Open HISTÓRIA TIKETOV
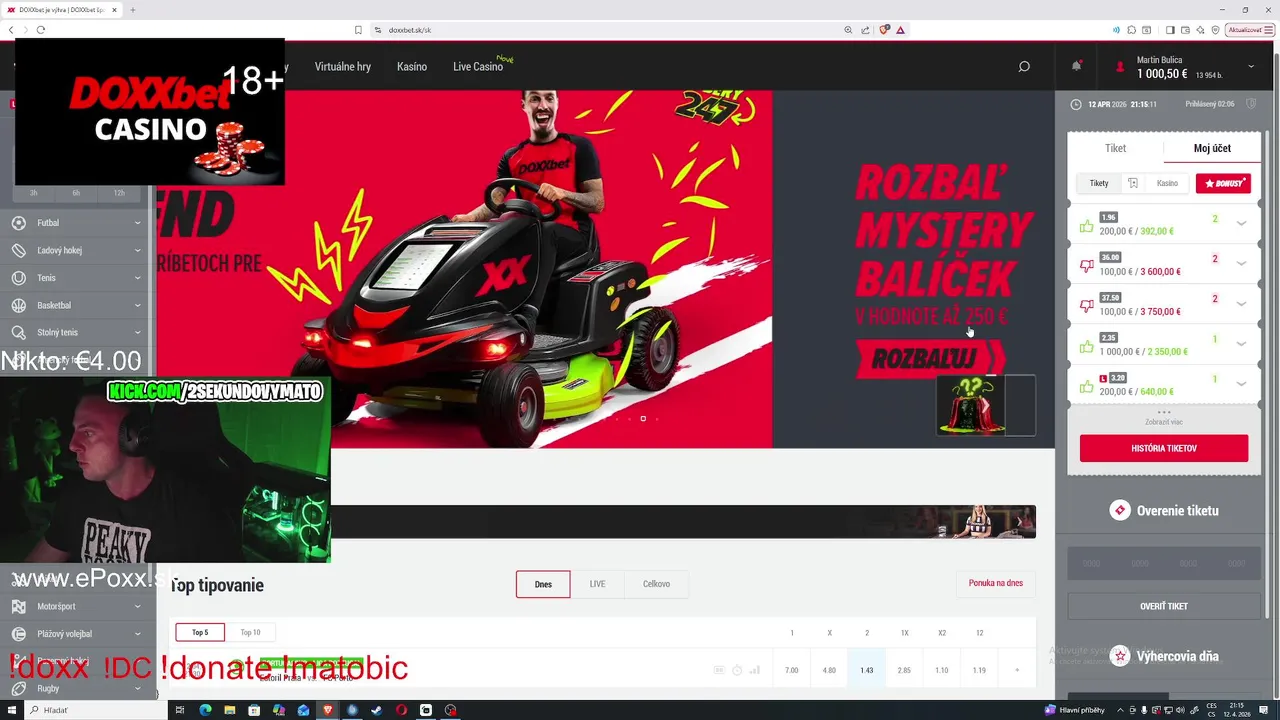Image resolution: width=1280 pixels, height=720 pixels. [1164, 448]
